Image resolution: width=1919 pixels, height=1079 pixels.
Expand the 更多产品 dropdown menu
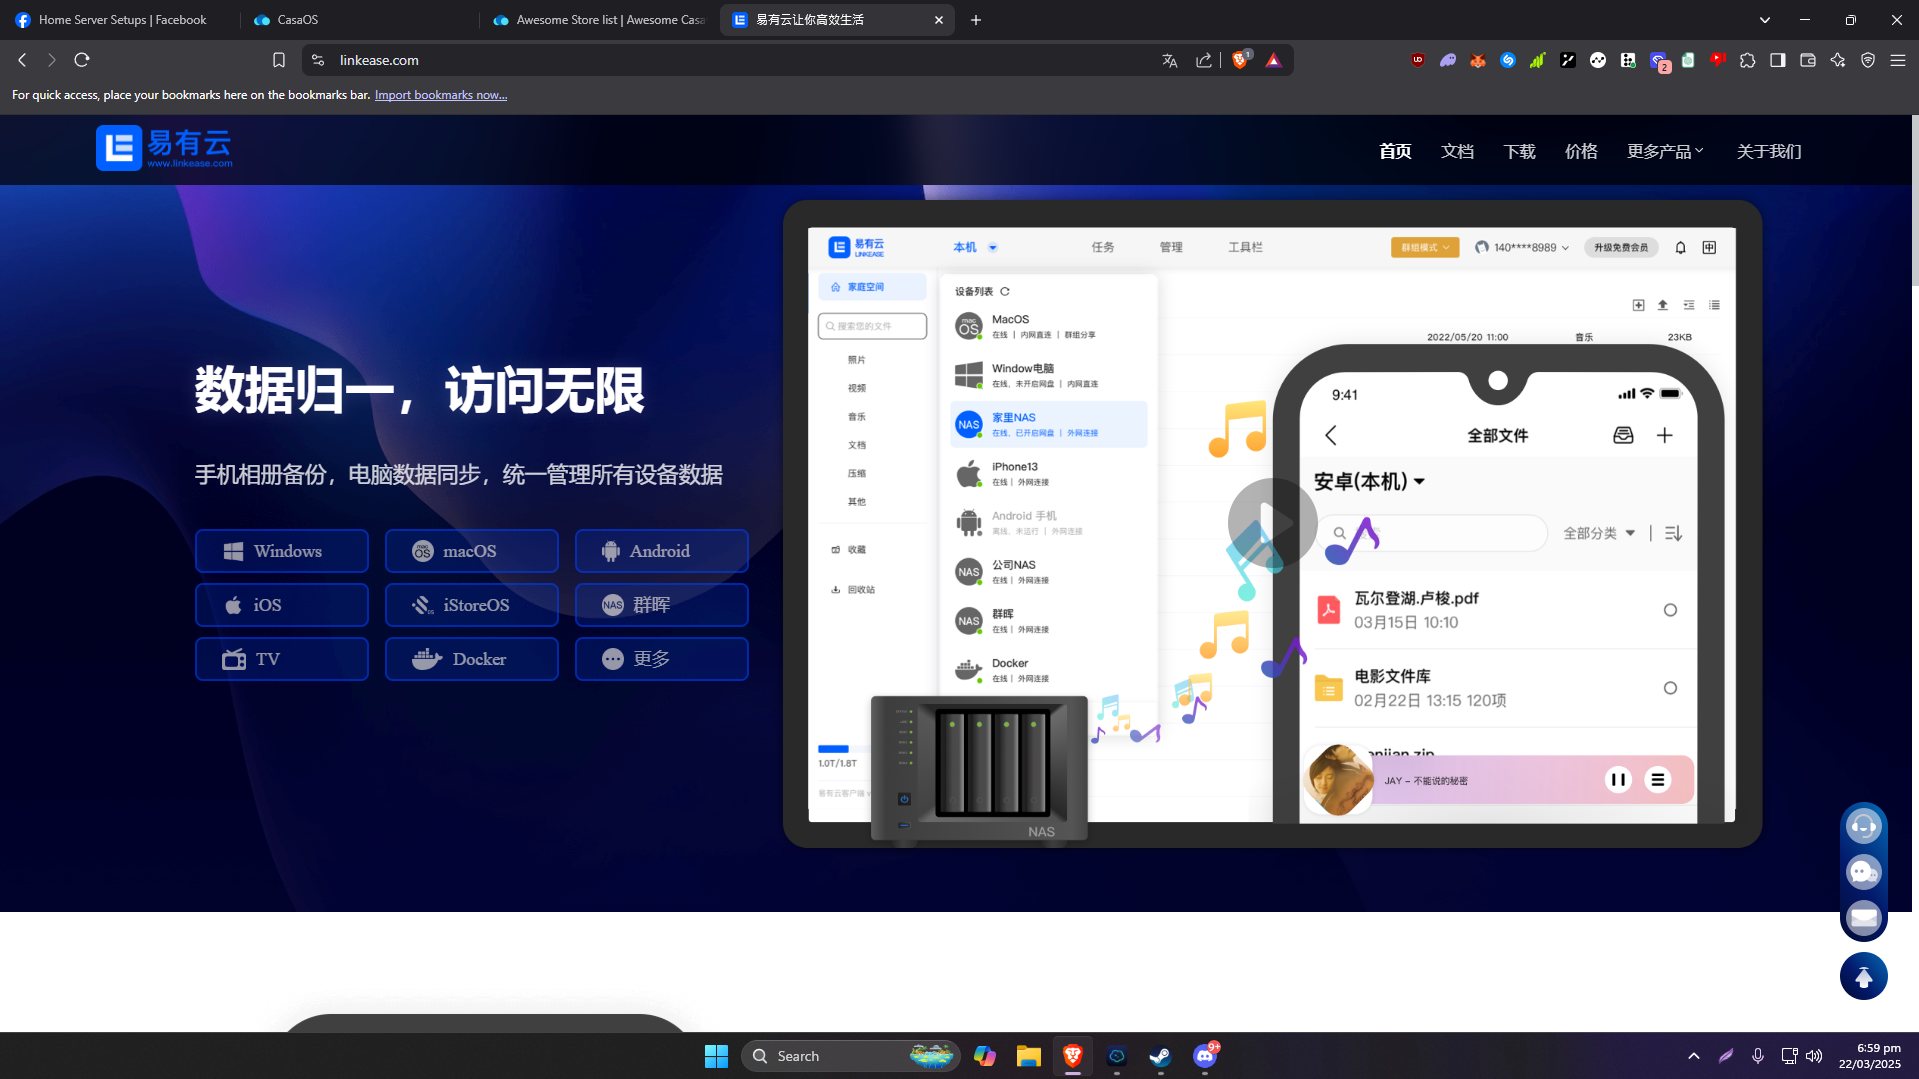pyautogui.click(x=1665, y=151)
